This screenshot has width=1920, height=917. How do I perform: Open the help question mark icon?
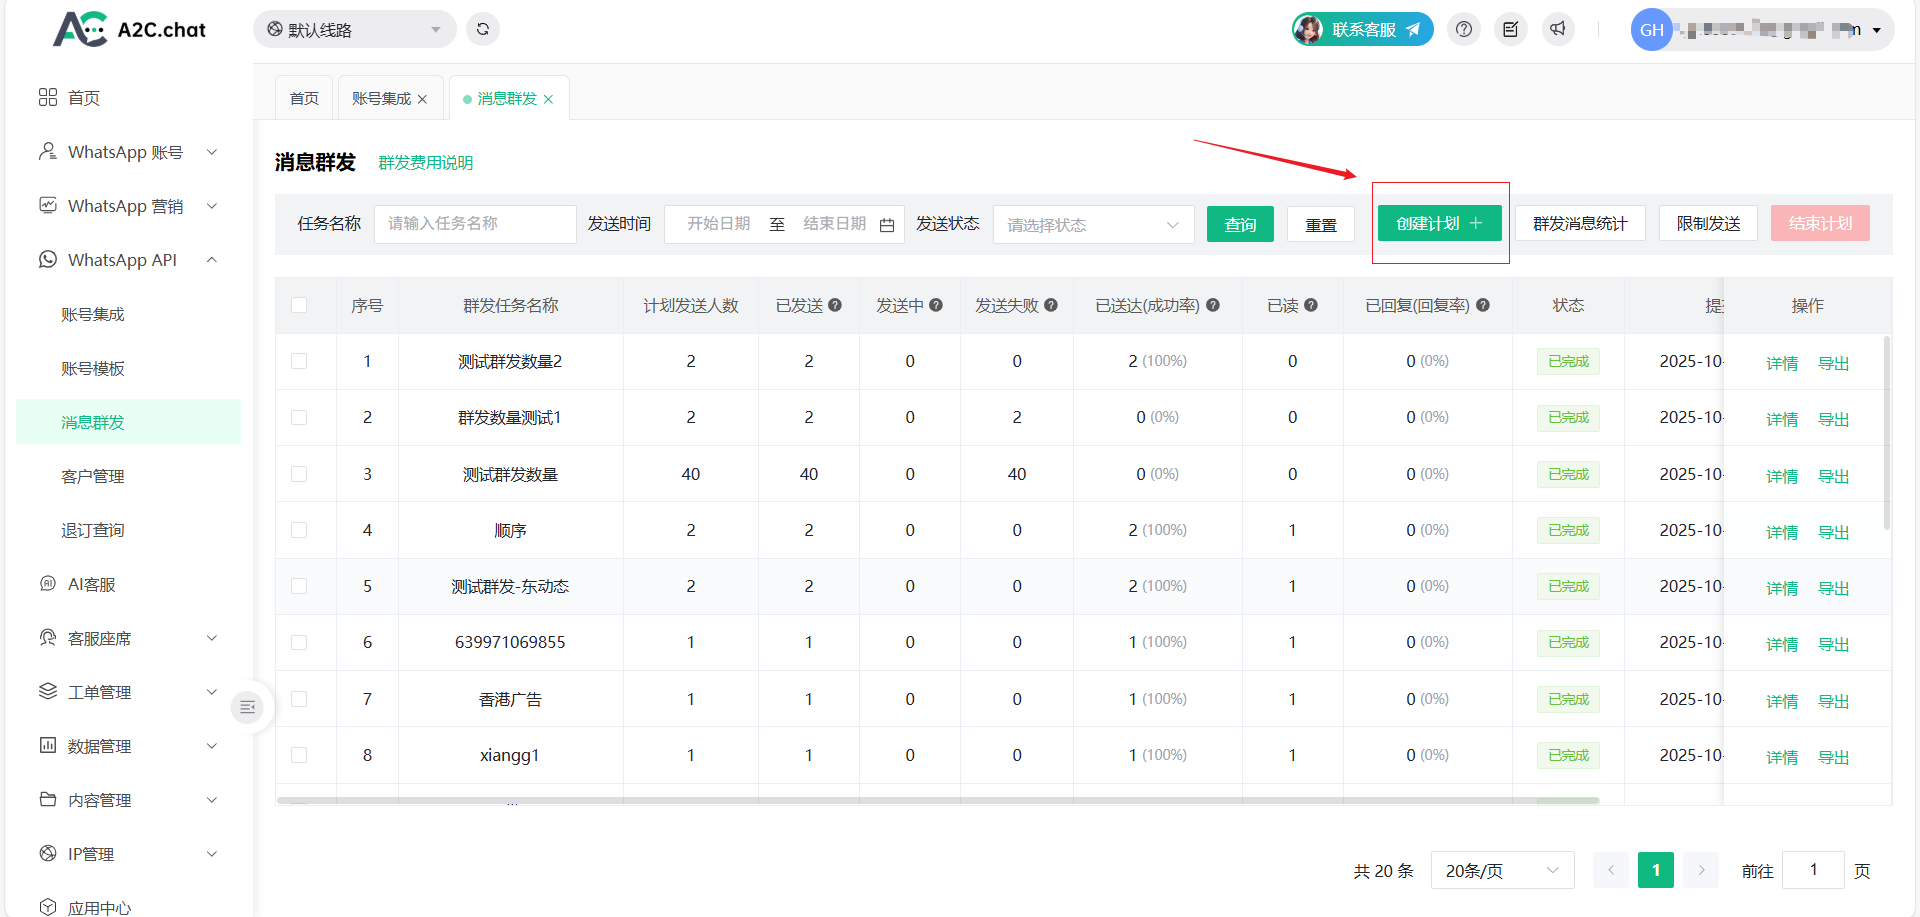pyautogui.click(x=1464, y=29)
